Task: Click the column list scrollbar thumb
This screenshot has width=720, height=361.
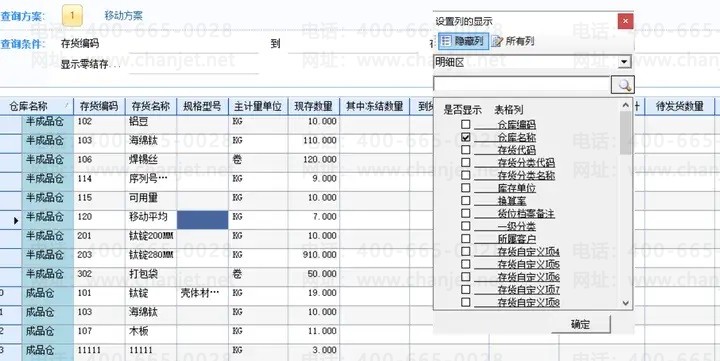Action: (625, 133)
